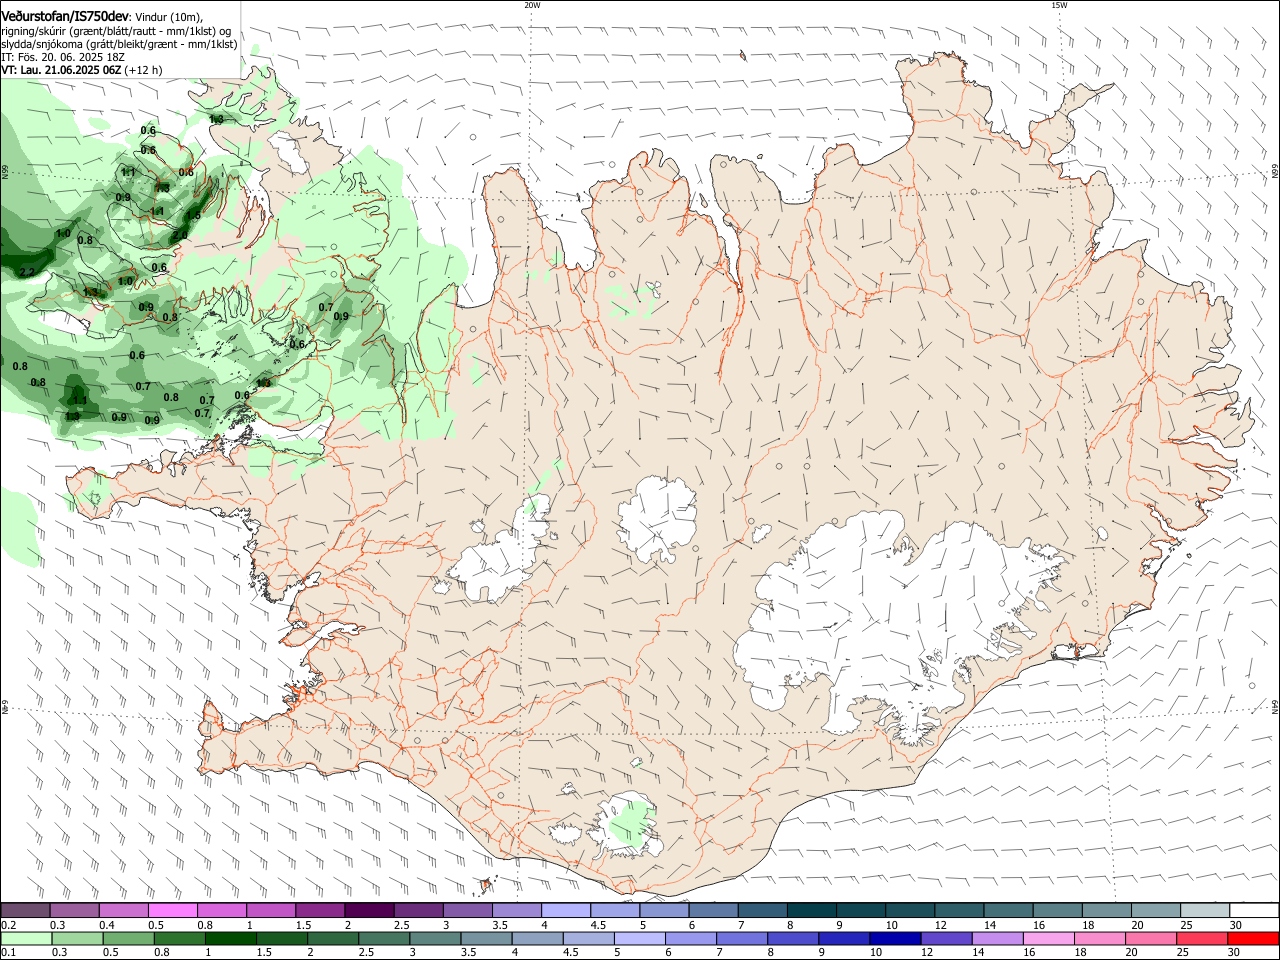The height and width of the screenshot is (960, 1280).
Task: Pick the darkest green bottom-row swatch between 1 and 1.5
Action: (230, 938)
